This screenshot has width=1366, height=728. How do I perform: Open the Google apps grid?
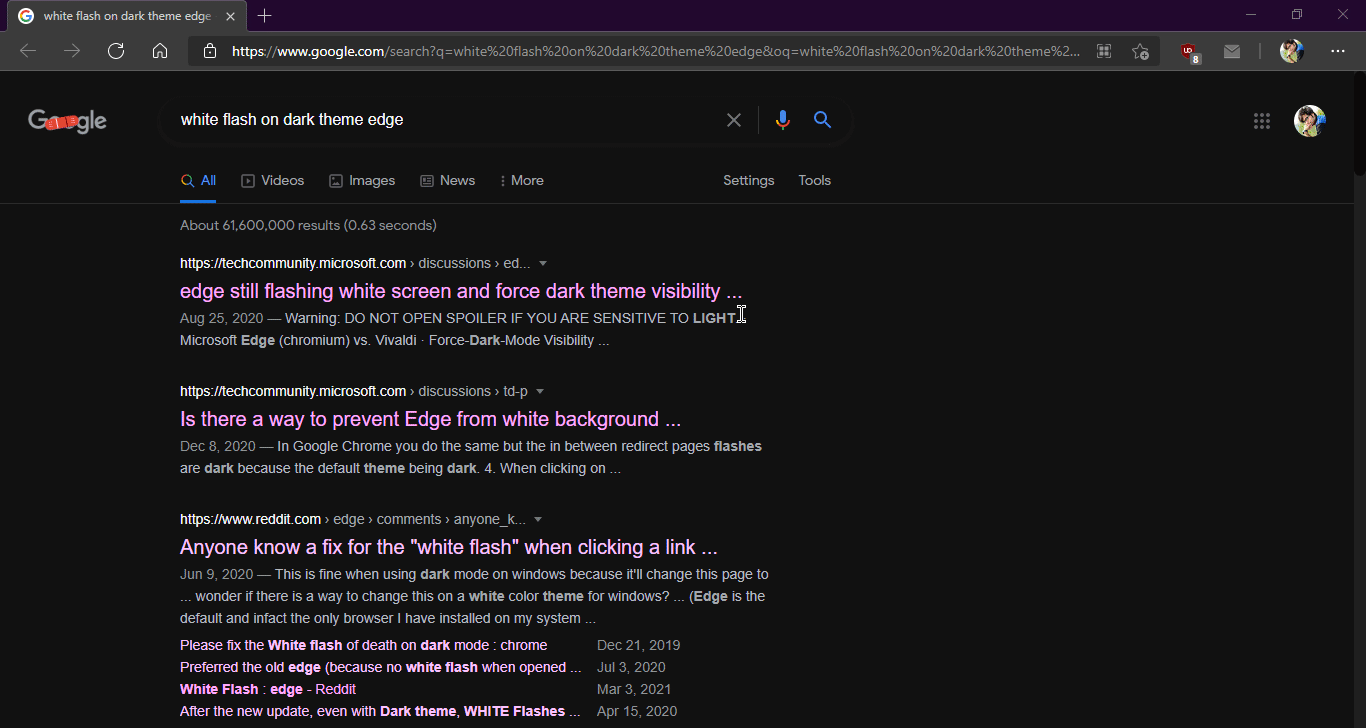pyautogui.click(x=1262, y=121)
